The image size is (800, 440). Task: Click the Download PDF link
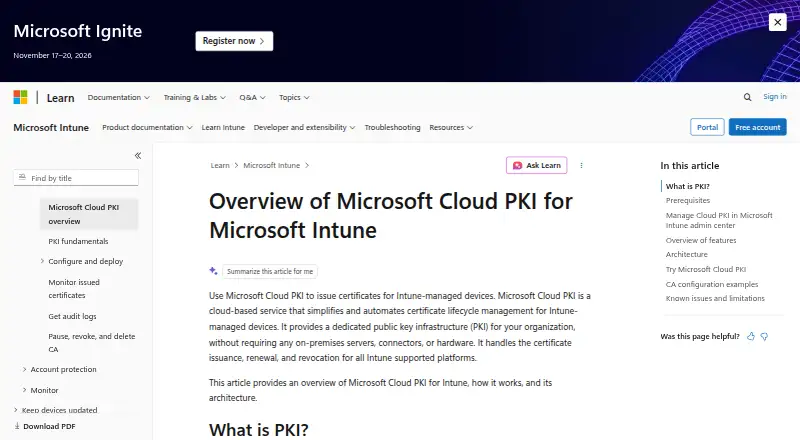(x=49, y=426)
